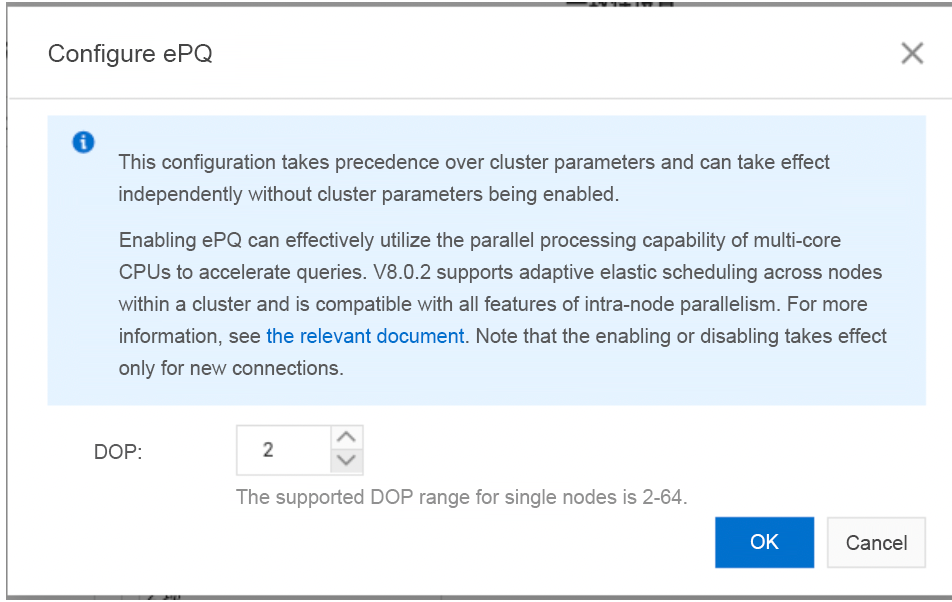The height and width of the screenshot is (602, 952).
Task: Increase DOP value with up arrow
Action: [346, 437]
